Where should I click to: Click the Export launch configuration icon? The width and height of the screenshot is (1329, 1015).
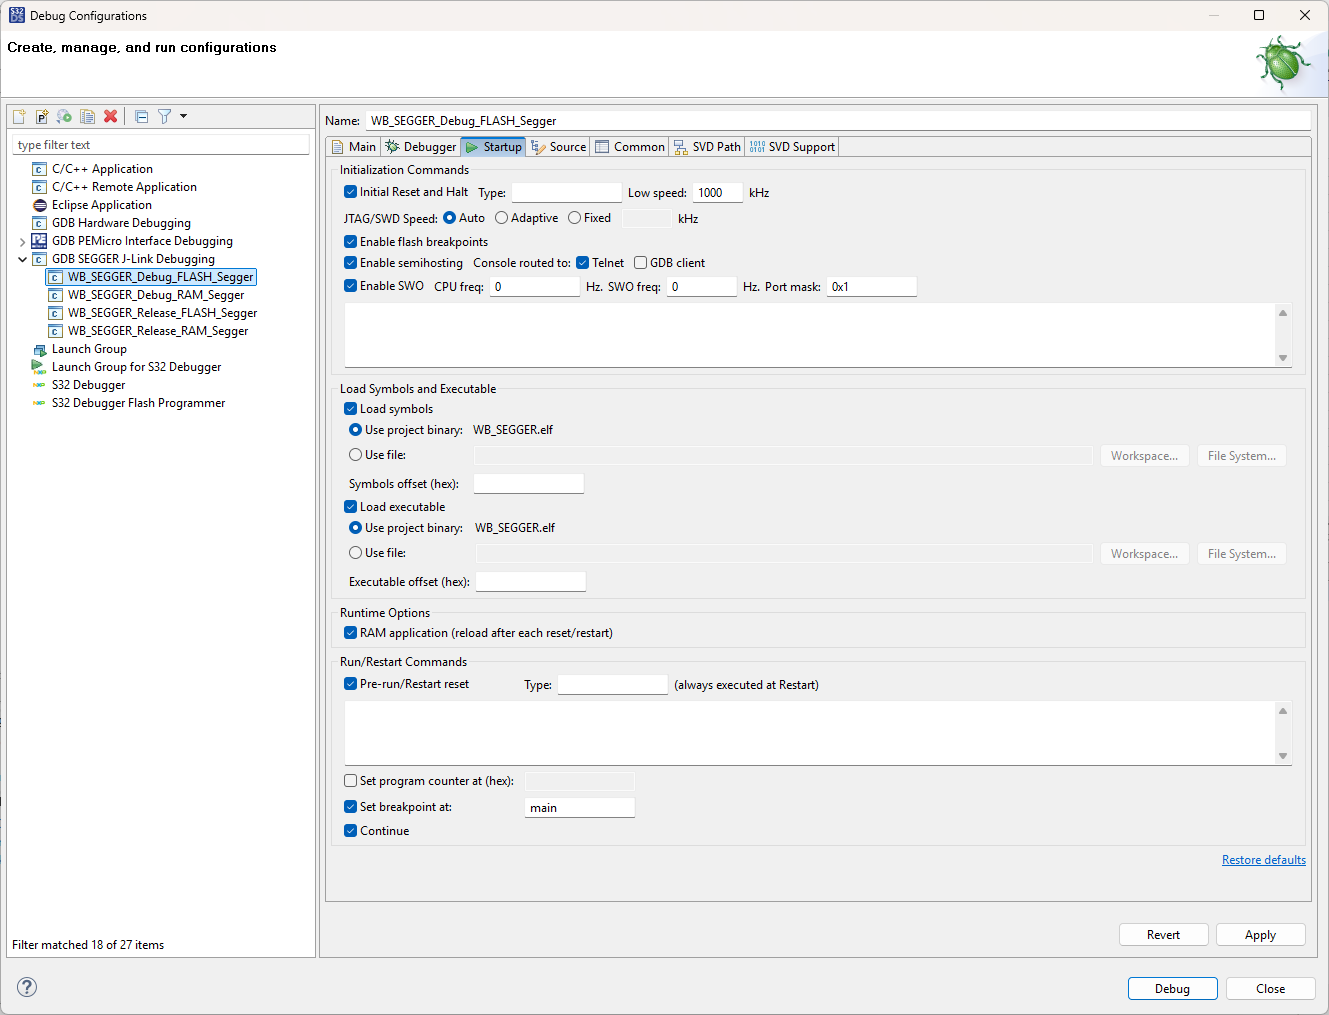tap(64, 116)
